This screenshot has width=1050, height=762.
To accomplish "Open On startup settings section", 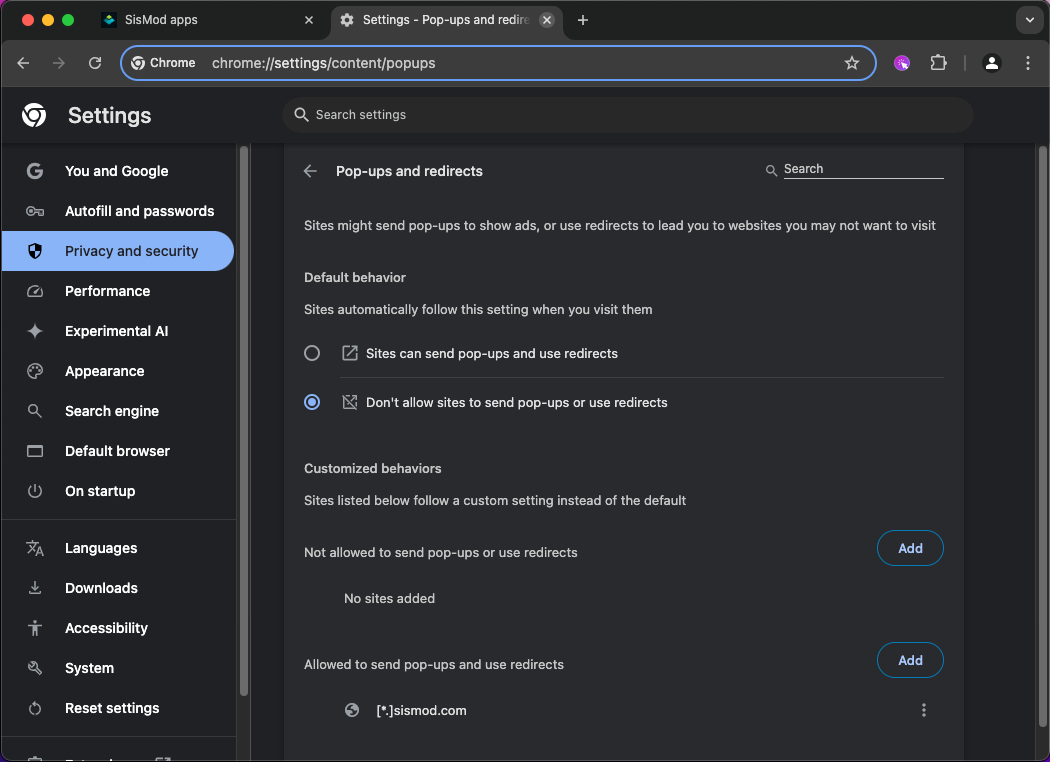I will tap(117, 491).
